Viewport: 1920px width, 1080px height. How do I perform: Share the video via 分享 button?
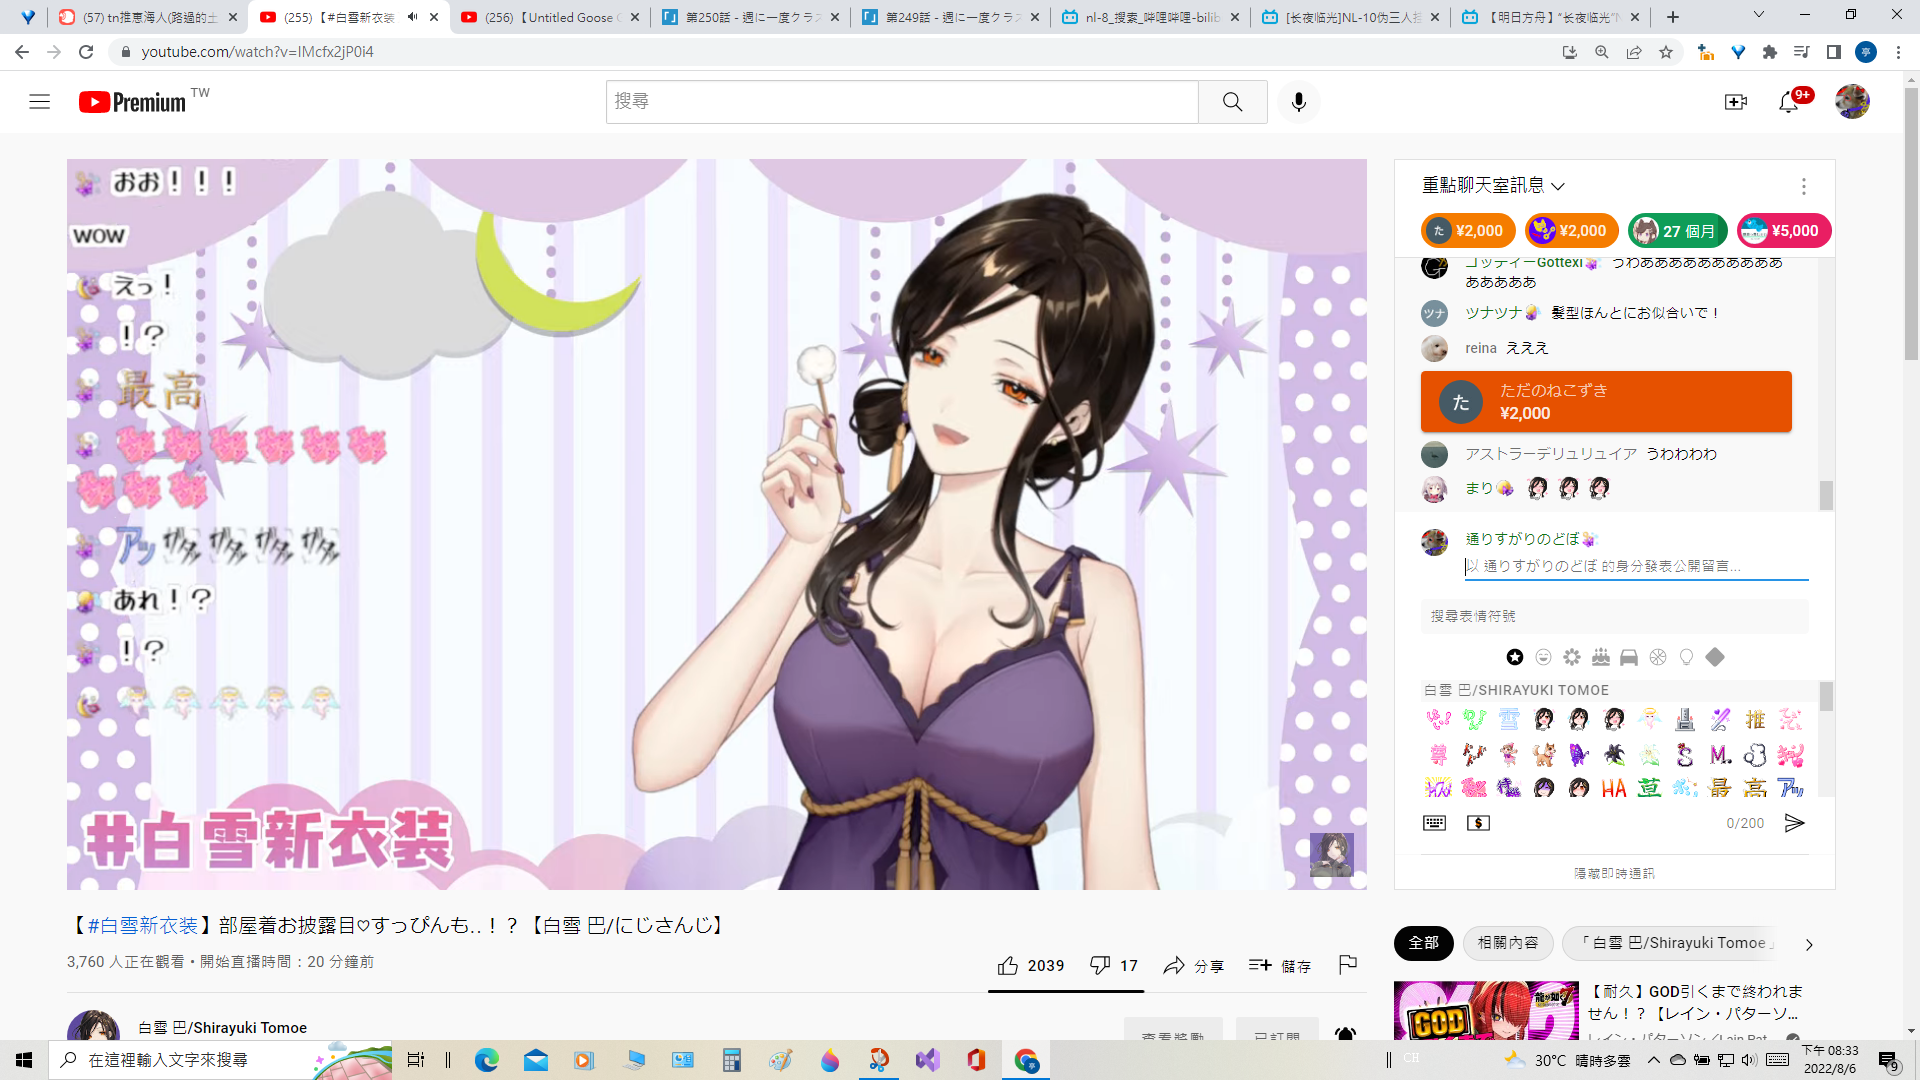pos(1194,965)
